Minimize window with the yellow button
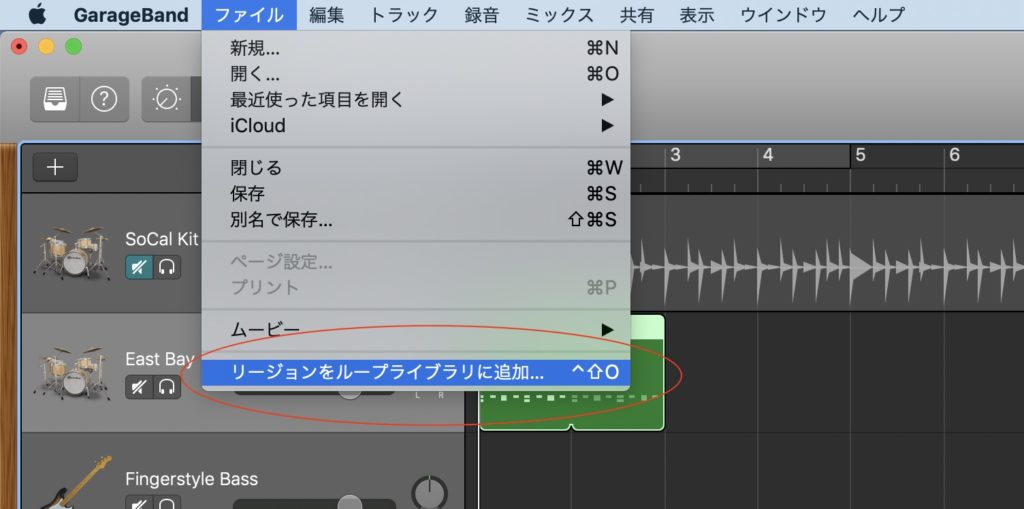Viewport: 1024px width, 509px height. click(46, 47)
